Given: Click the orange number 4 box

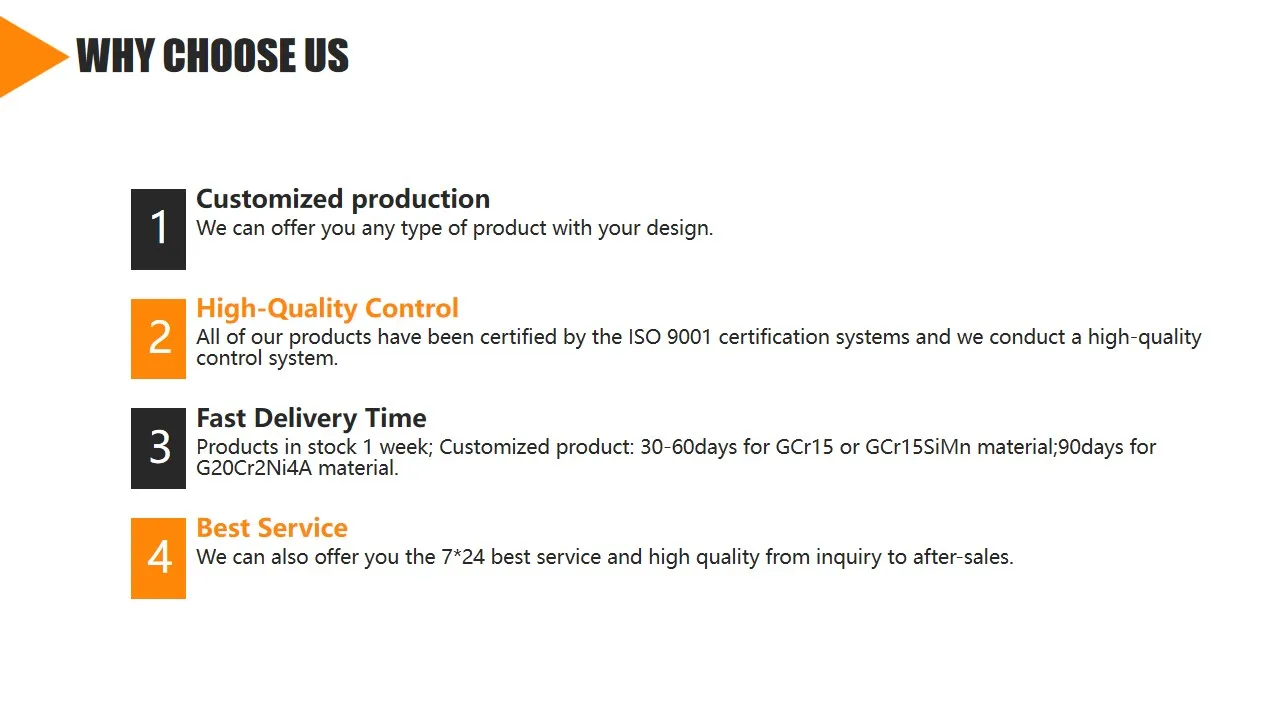Looking at the screenshot, I should pyautogui.click(x=158, y=558).
